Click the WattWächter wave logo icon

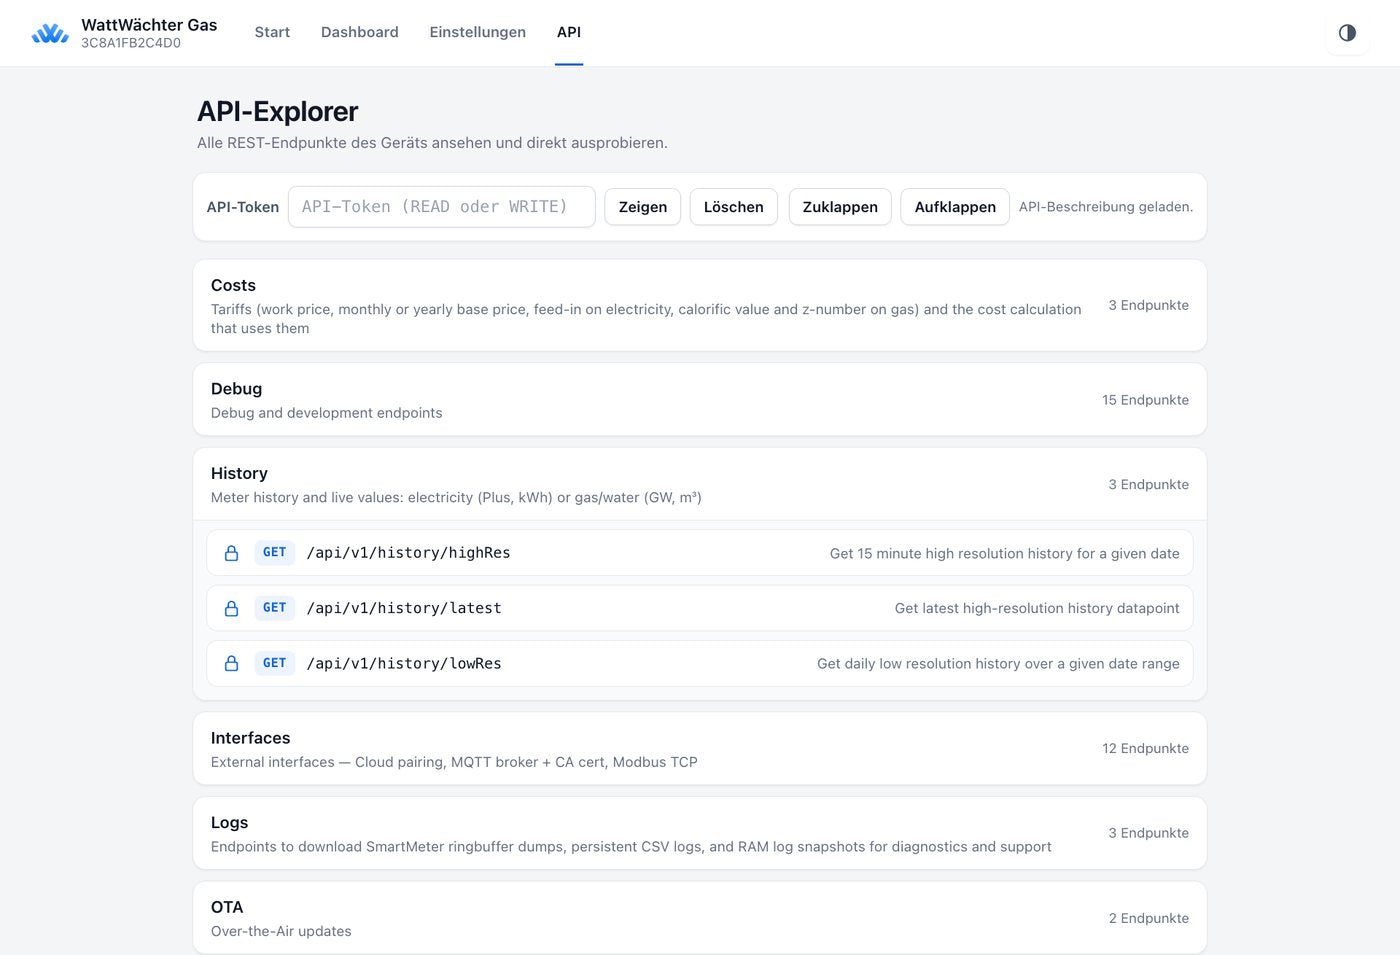(50, 33)
